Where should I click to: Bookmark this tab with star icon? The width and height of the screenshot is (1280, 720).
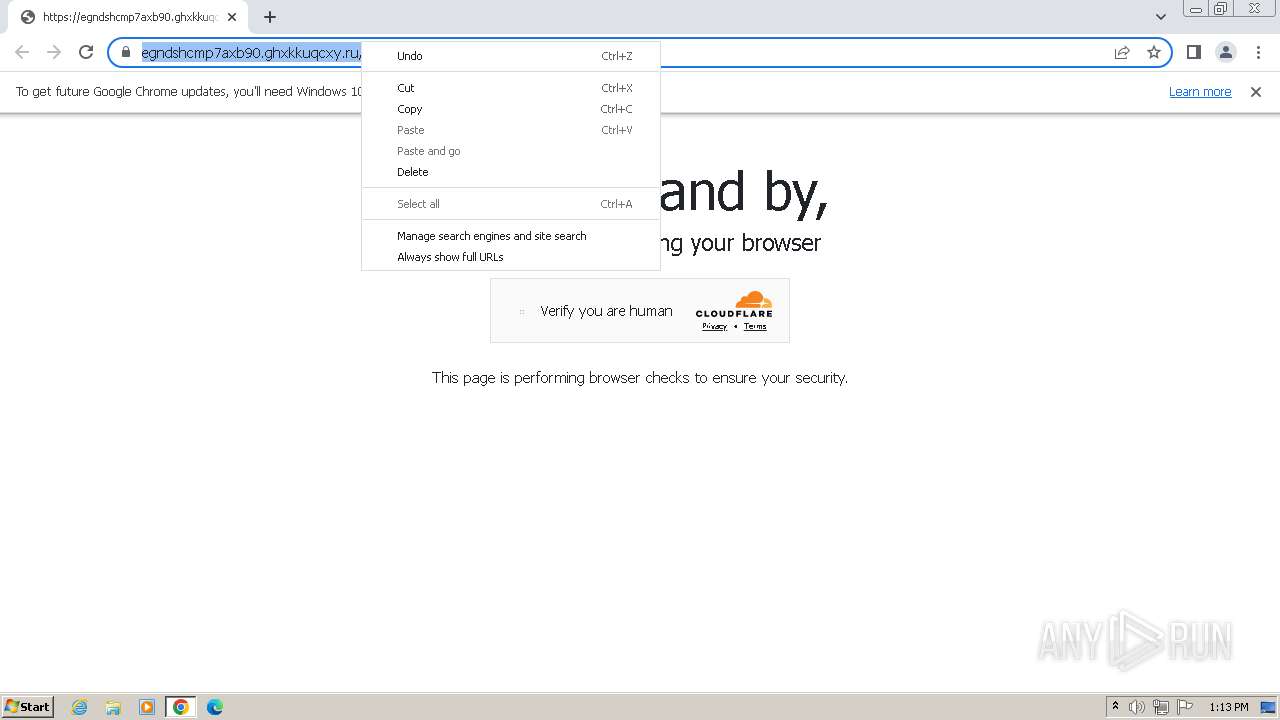(x=1154, y=52)
